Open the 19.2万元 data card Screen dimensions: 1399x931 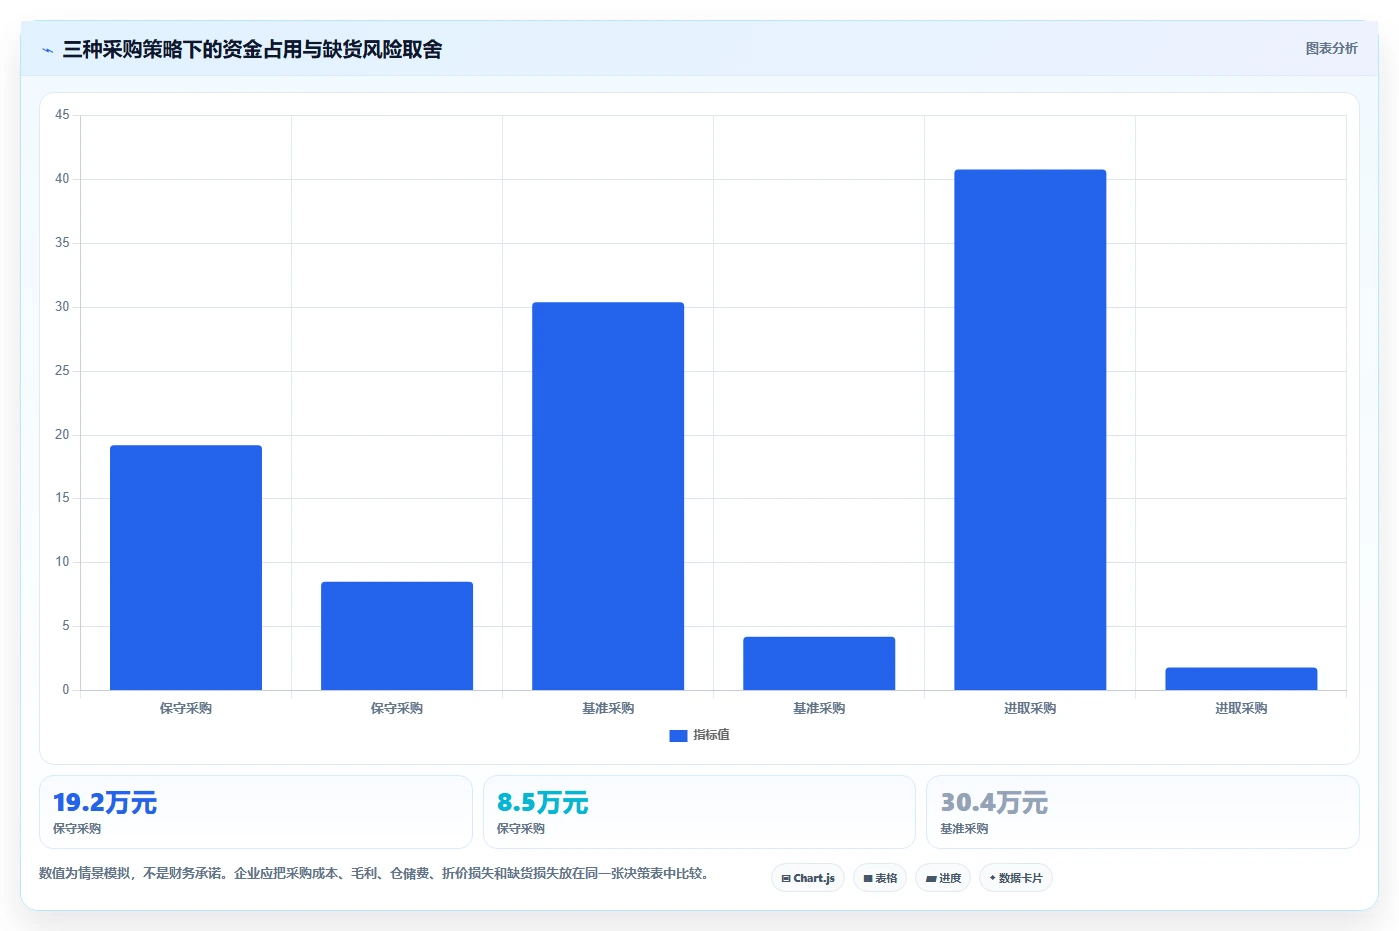255,812
